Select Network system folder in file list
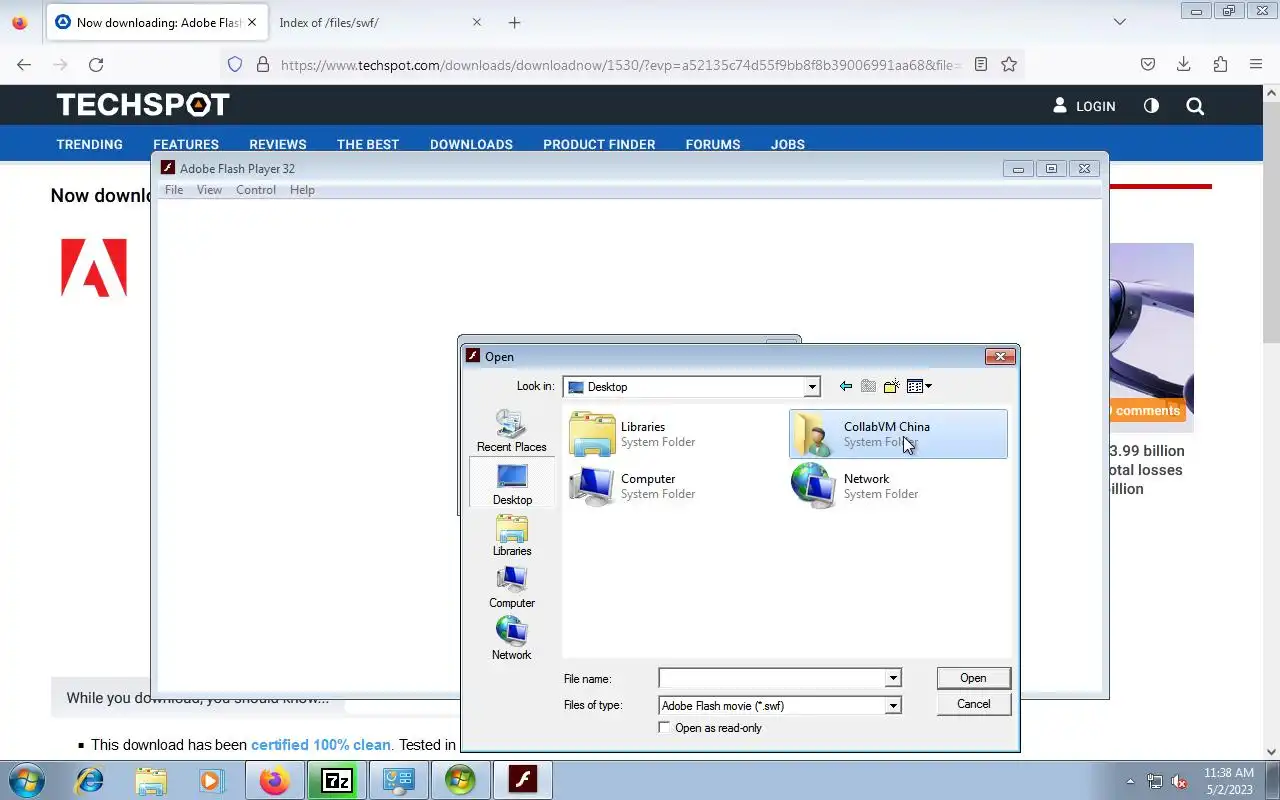This screenshot has width=1280, height=800. pyautogui.click(x=898, y=486)
